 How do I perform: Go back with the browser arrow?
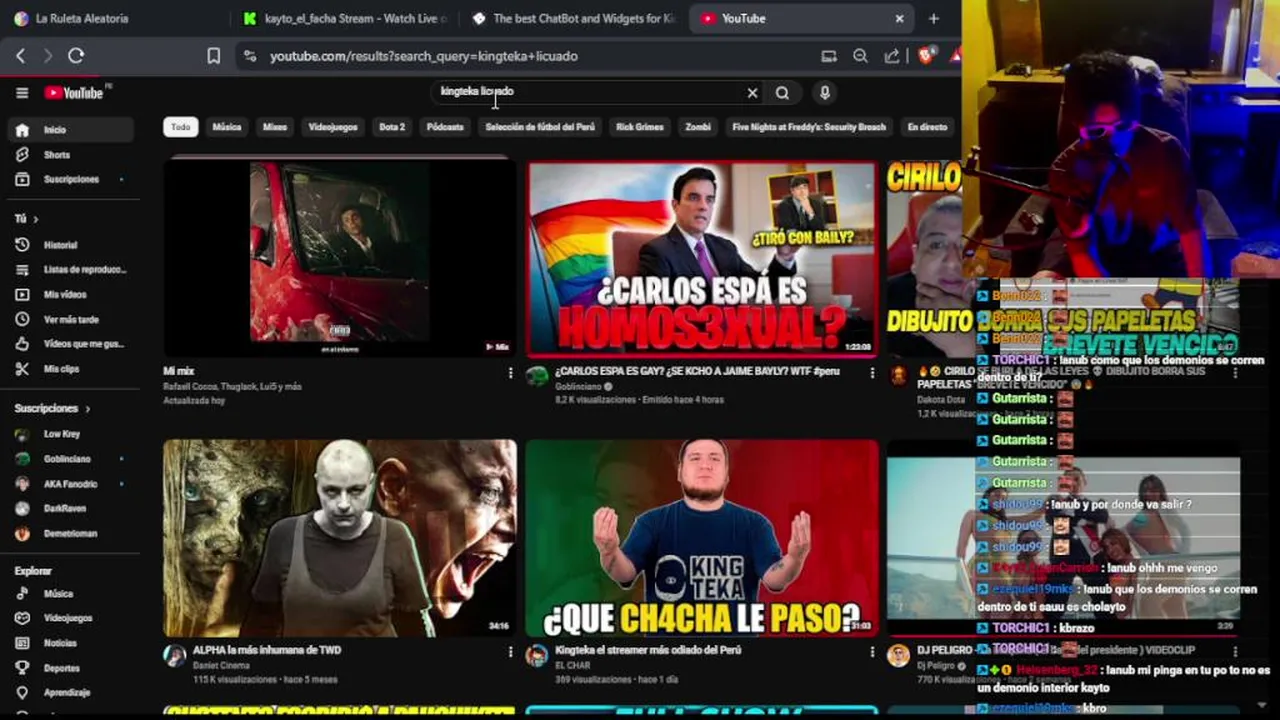20,56
